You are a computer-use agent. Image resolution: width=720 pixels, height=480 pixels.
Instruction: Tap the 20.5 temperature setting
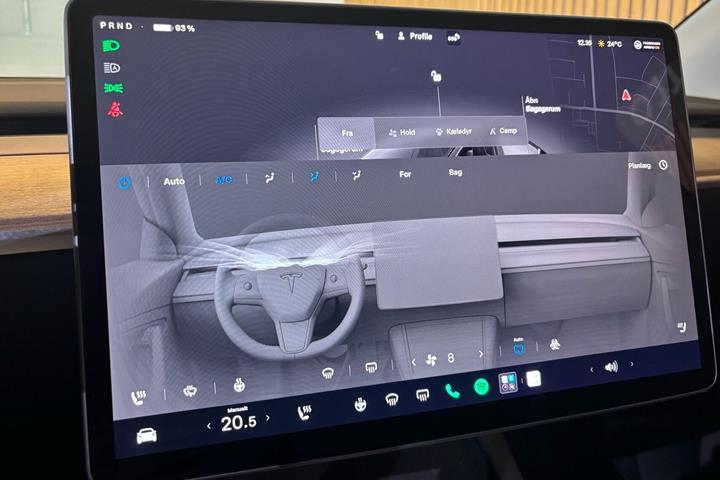pyautogui.click(x=238, y=423)
